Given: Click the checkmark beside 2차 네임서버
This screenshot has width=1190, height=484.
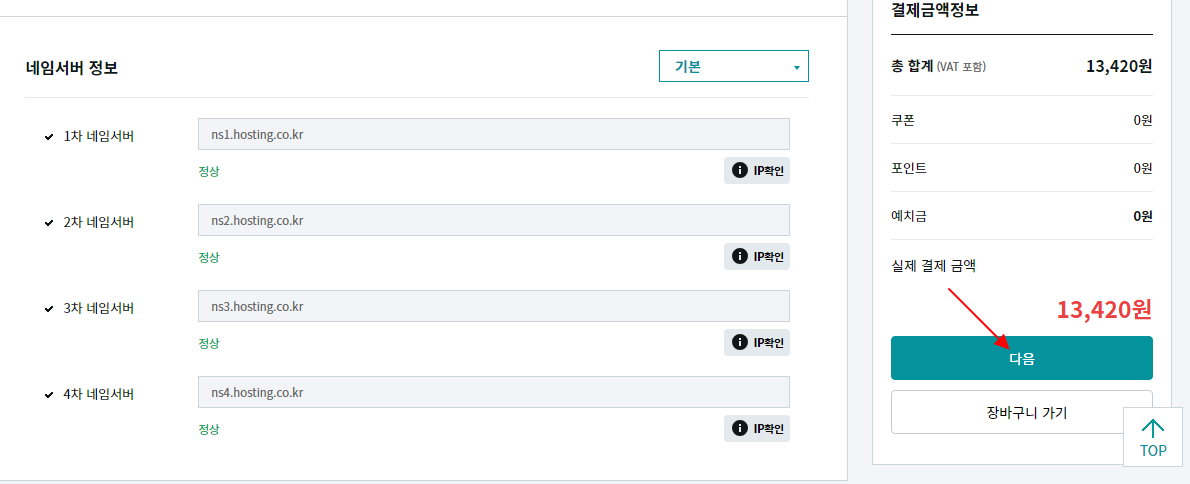Looking at the screenshot, I should pyautogui.click(x=49, y=223).
